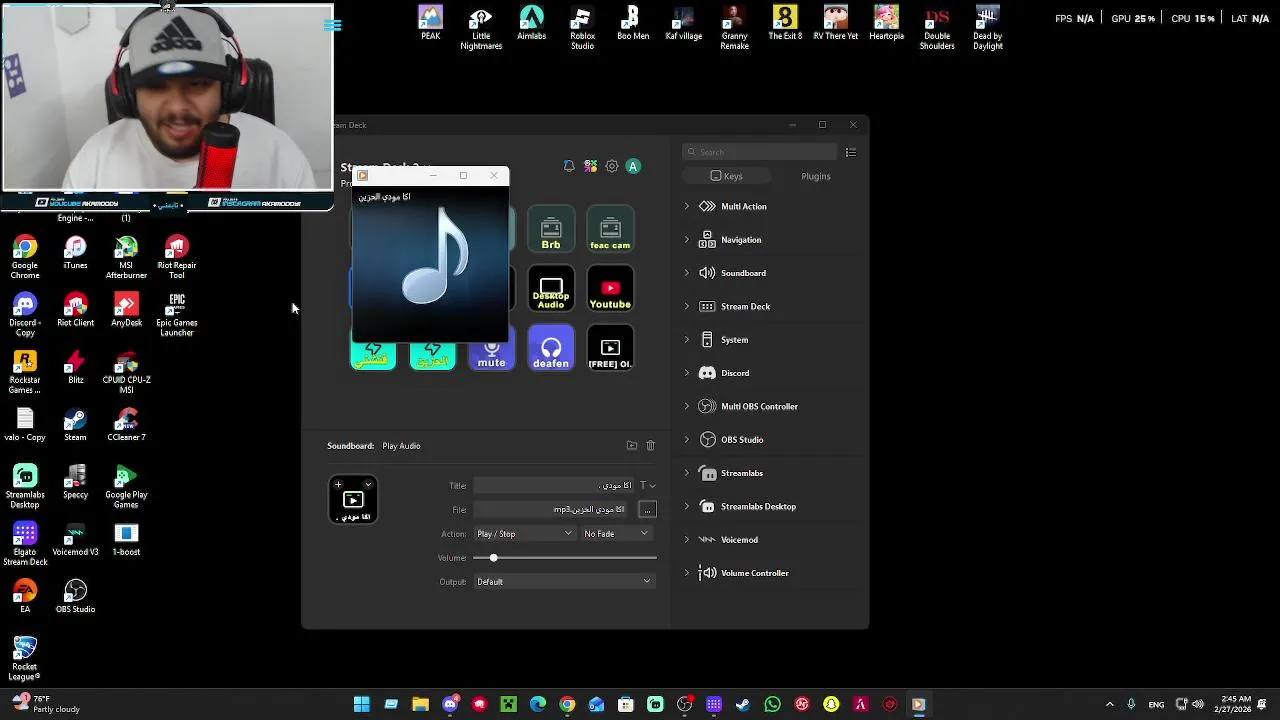Image resolution: width=1280 pixels, height=720 pixels.
Task: Open the green A profile avatar
Action: click(633, 166)
